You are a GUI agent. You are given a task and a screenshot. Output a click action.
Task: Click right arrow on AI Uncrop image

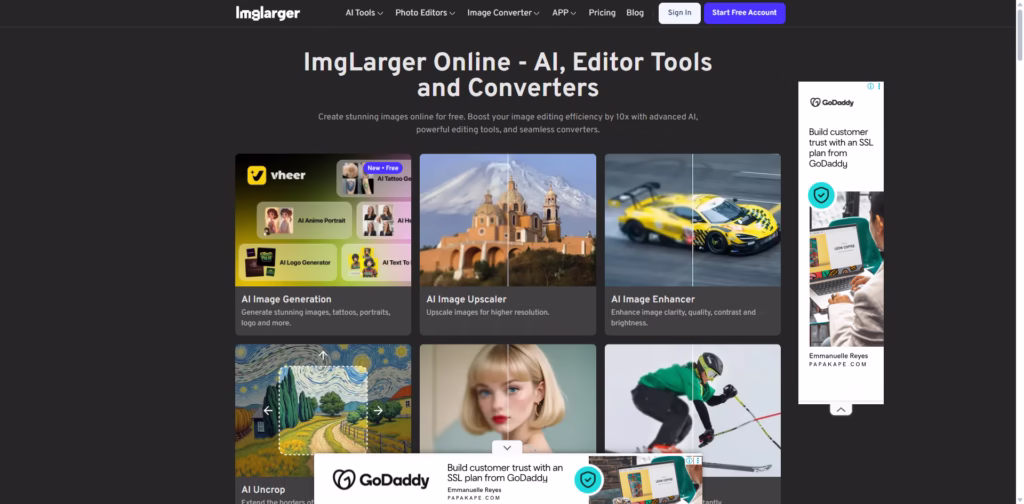click(378, 410)
